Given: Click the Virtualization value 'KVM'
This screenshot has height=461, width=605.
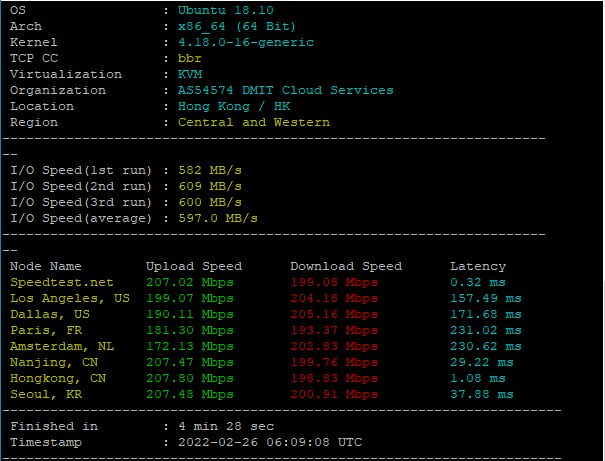Looking at the screenshot, I should point(190,74).
